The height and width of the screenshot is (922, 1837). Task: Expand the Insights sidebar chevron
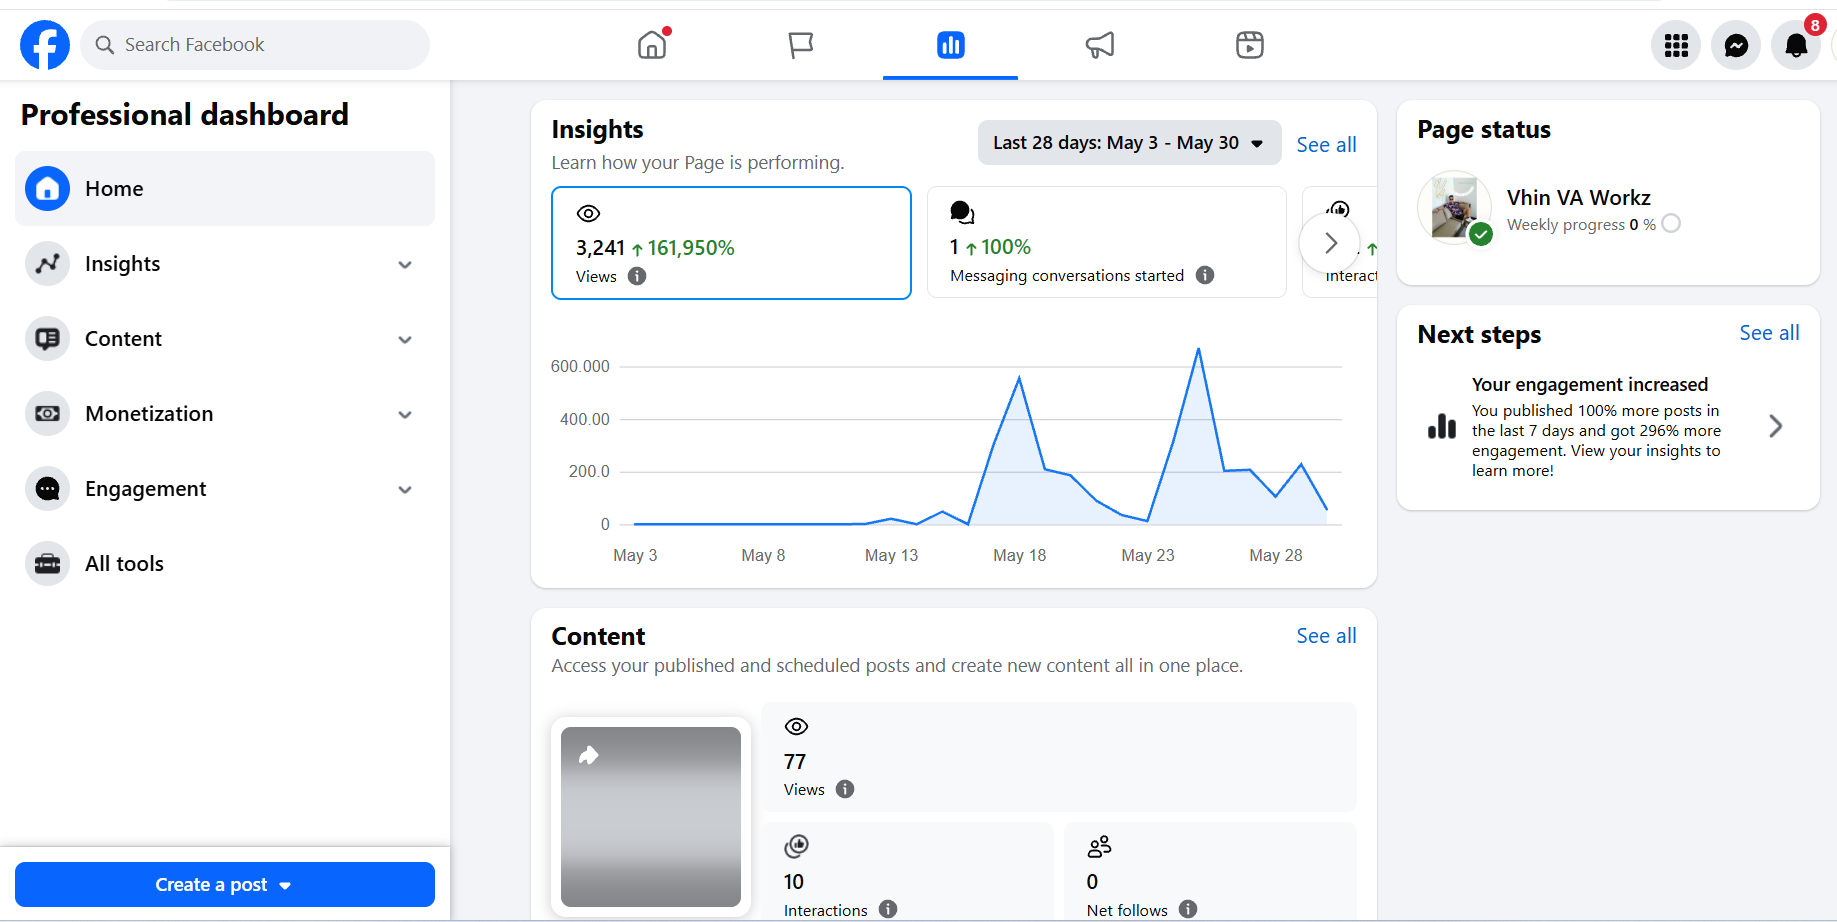[405, 265]
